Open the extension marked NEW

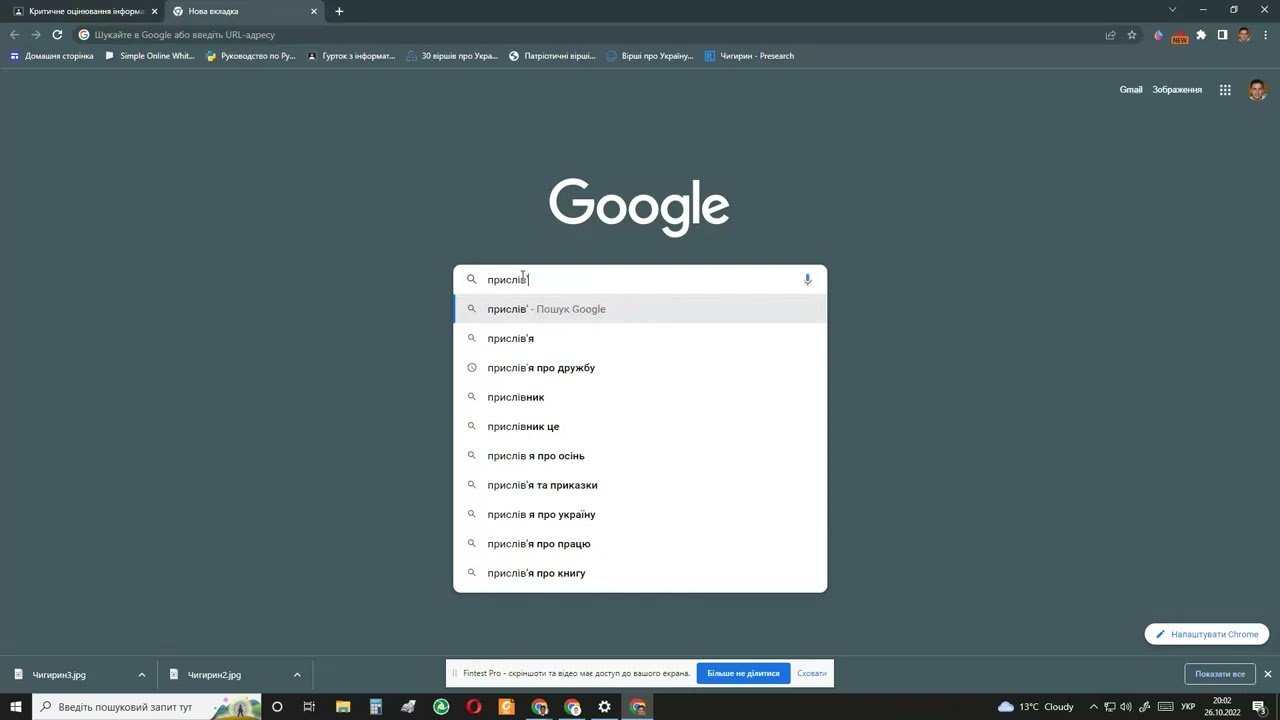point(1179,36)
